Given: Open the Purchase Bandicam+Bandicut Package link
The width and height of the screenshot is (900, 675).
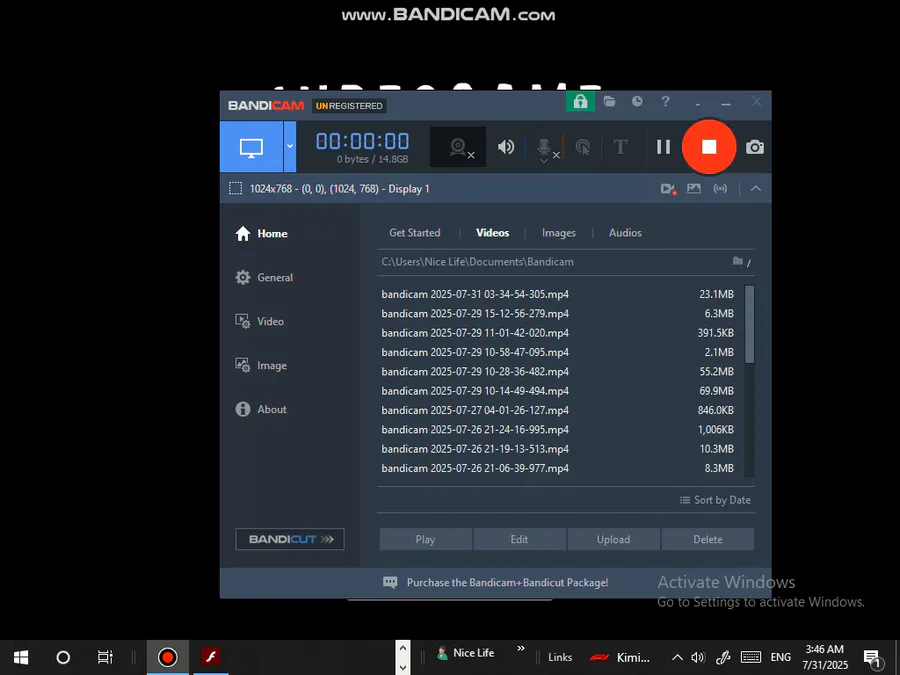Looking at the screenshot, I should coord(507,583).
